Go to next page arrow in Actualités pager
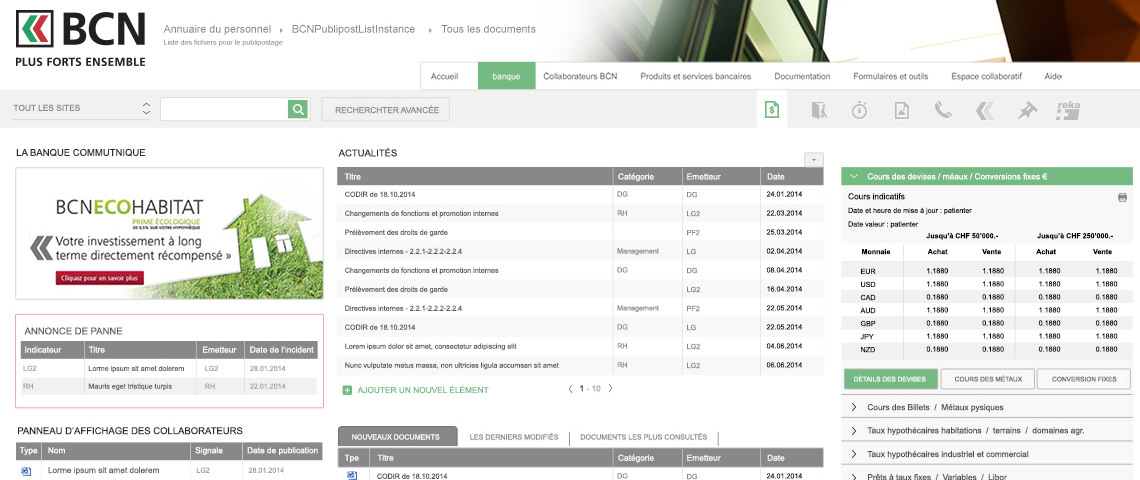 click(610, 388)
